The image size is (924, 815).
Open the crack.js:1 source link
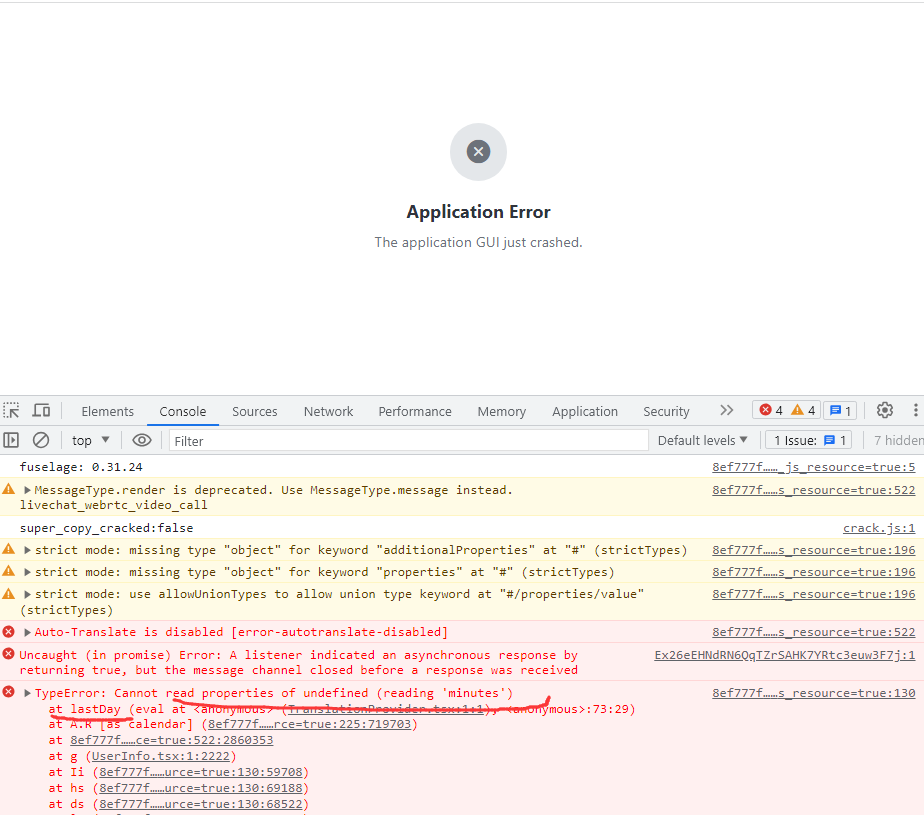(x=879, y=527)
